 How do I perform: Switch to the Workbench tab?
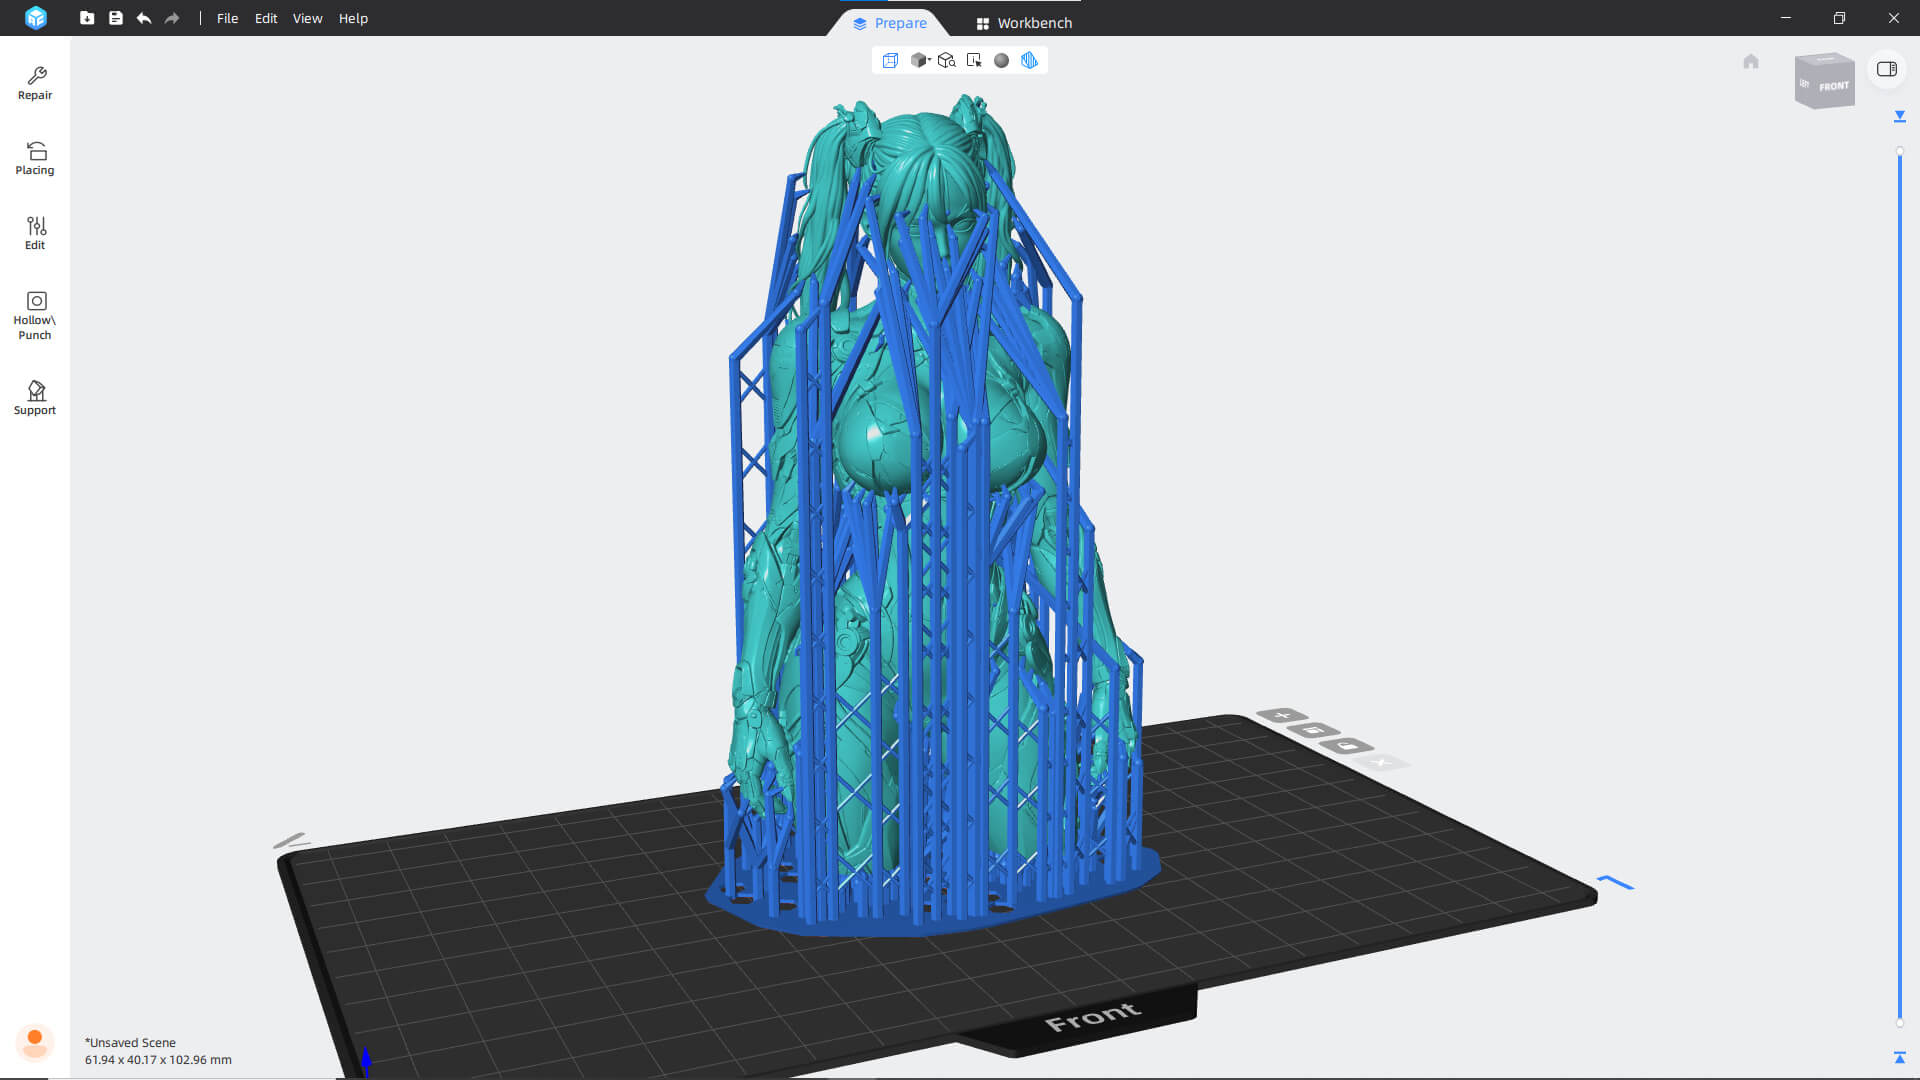pos(1024,23)
